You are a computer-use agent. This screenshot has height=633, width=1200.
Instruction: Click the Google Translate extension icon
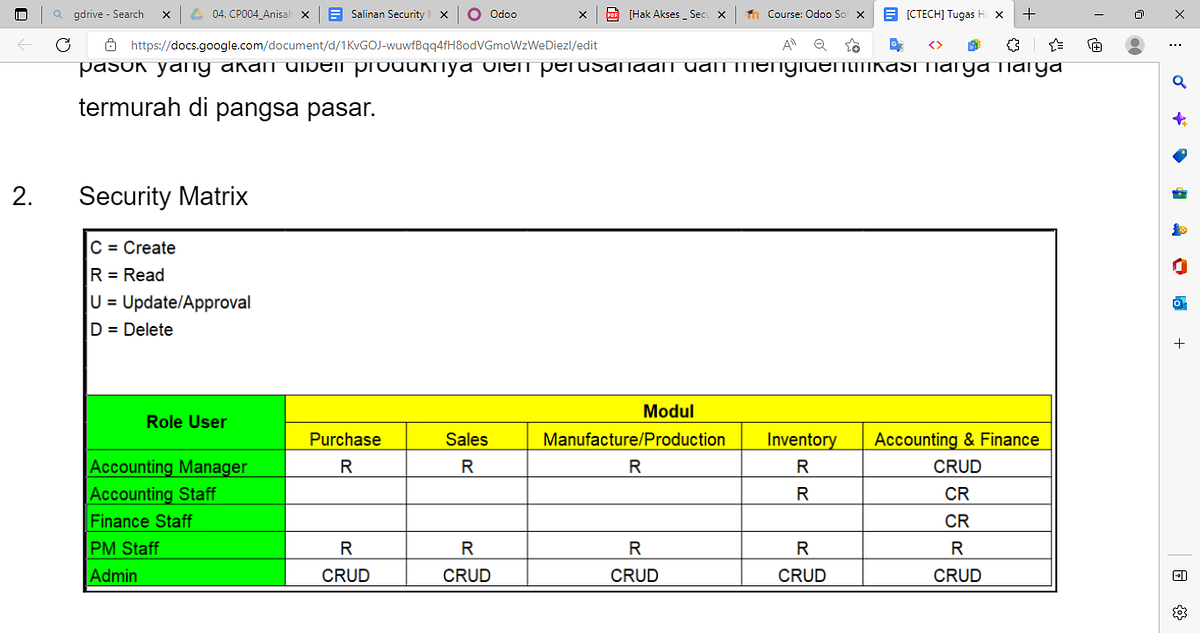click(x=897, y=46)
